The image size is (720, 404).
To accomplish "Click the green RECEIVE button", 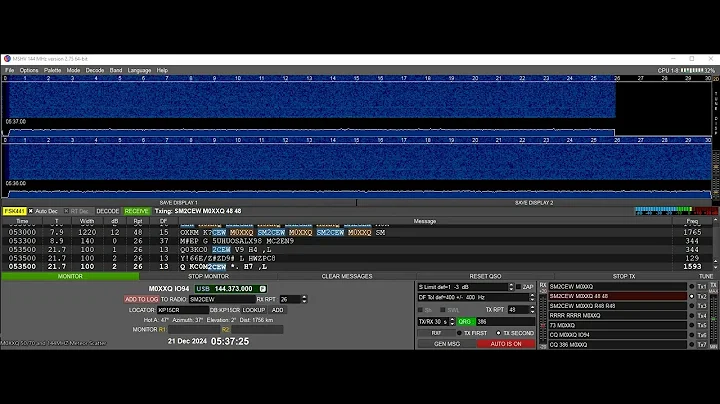I will pos(136,211).
